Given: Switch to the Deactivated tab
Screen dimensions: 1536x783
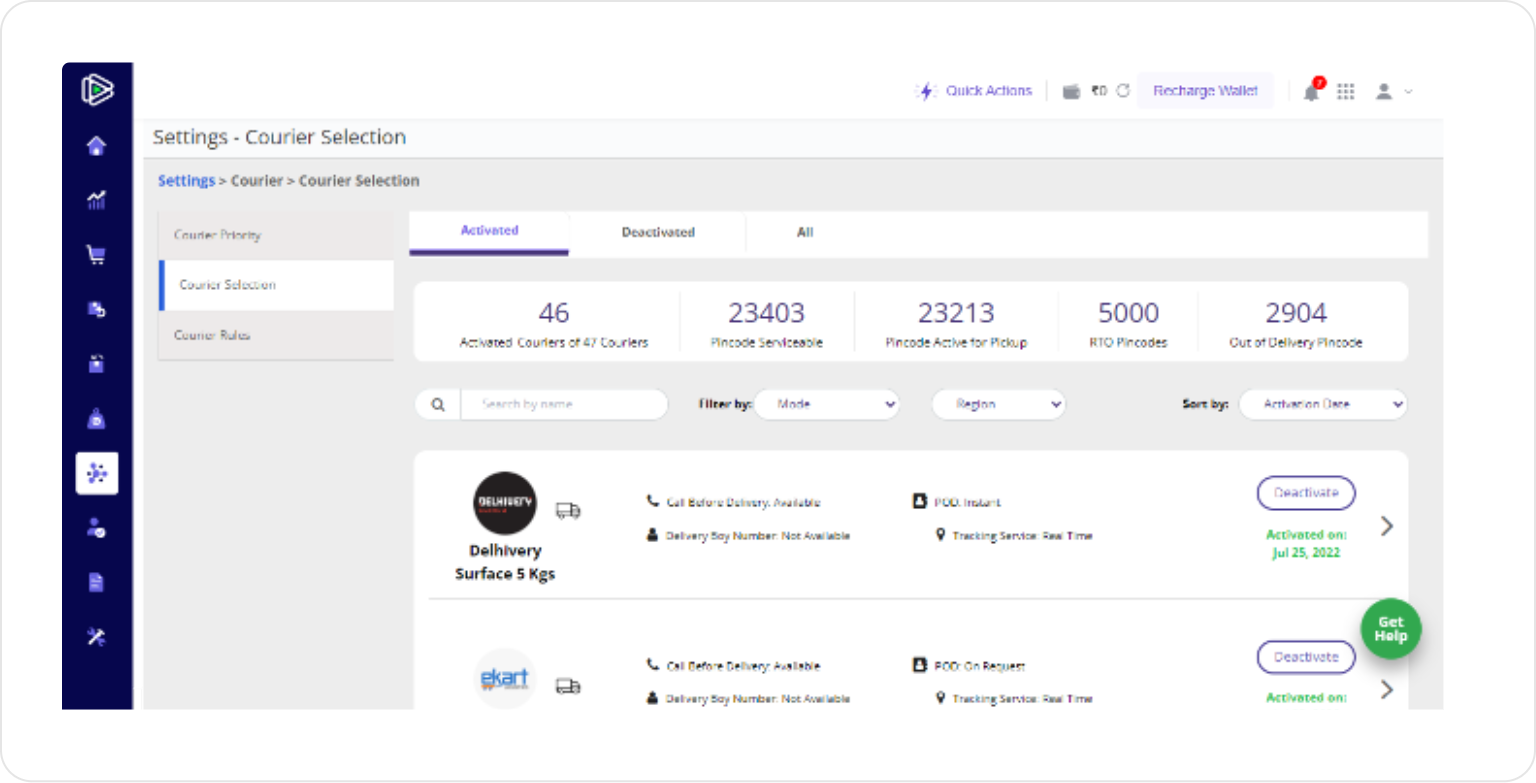Looking at the screenshot, I should pos(658,232).
